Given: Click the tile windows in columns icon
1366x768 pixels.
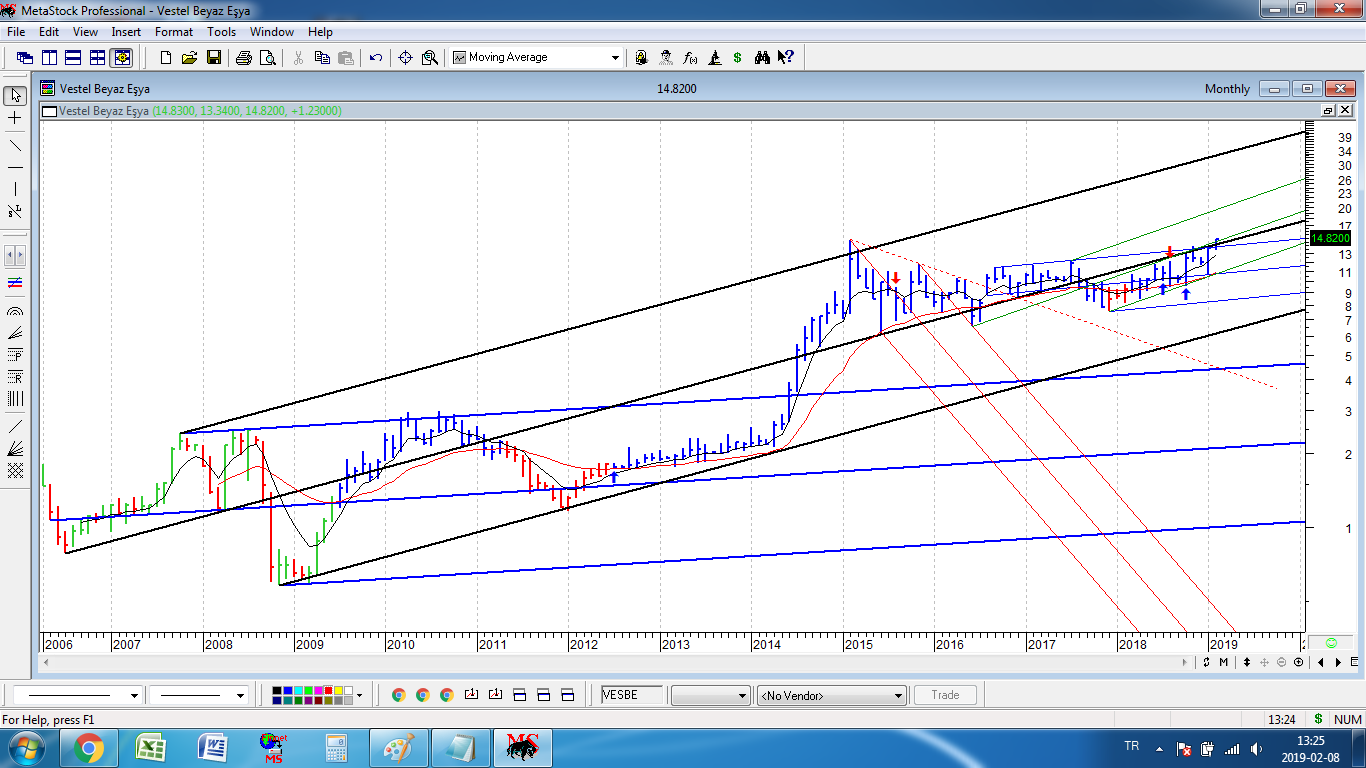Looking at the screenshot, I should point(48,58).
